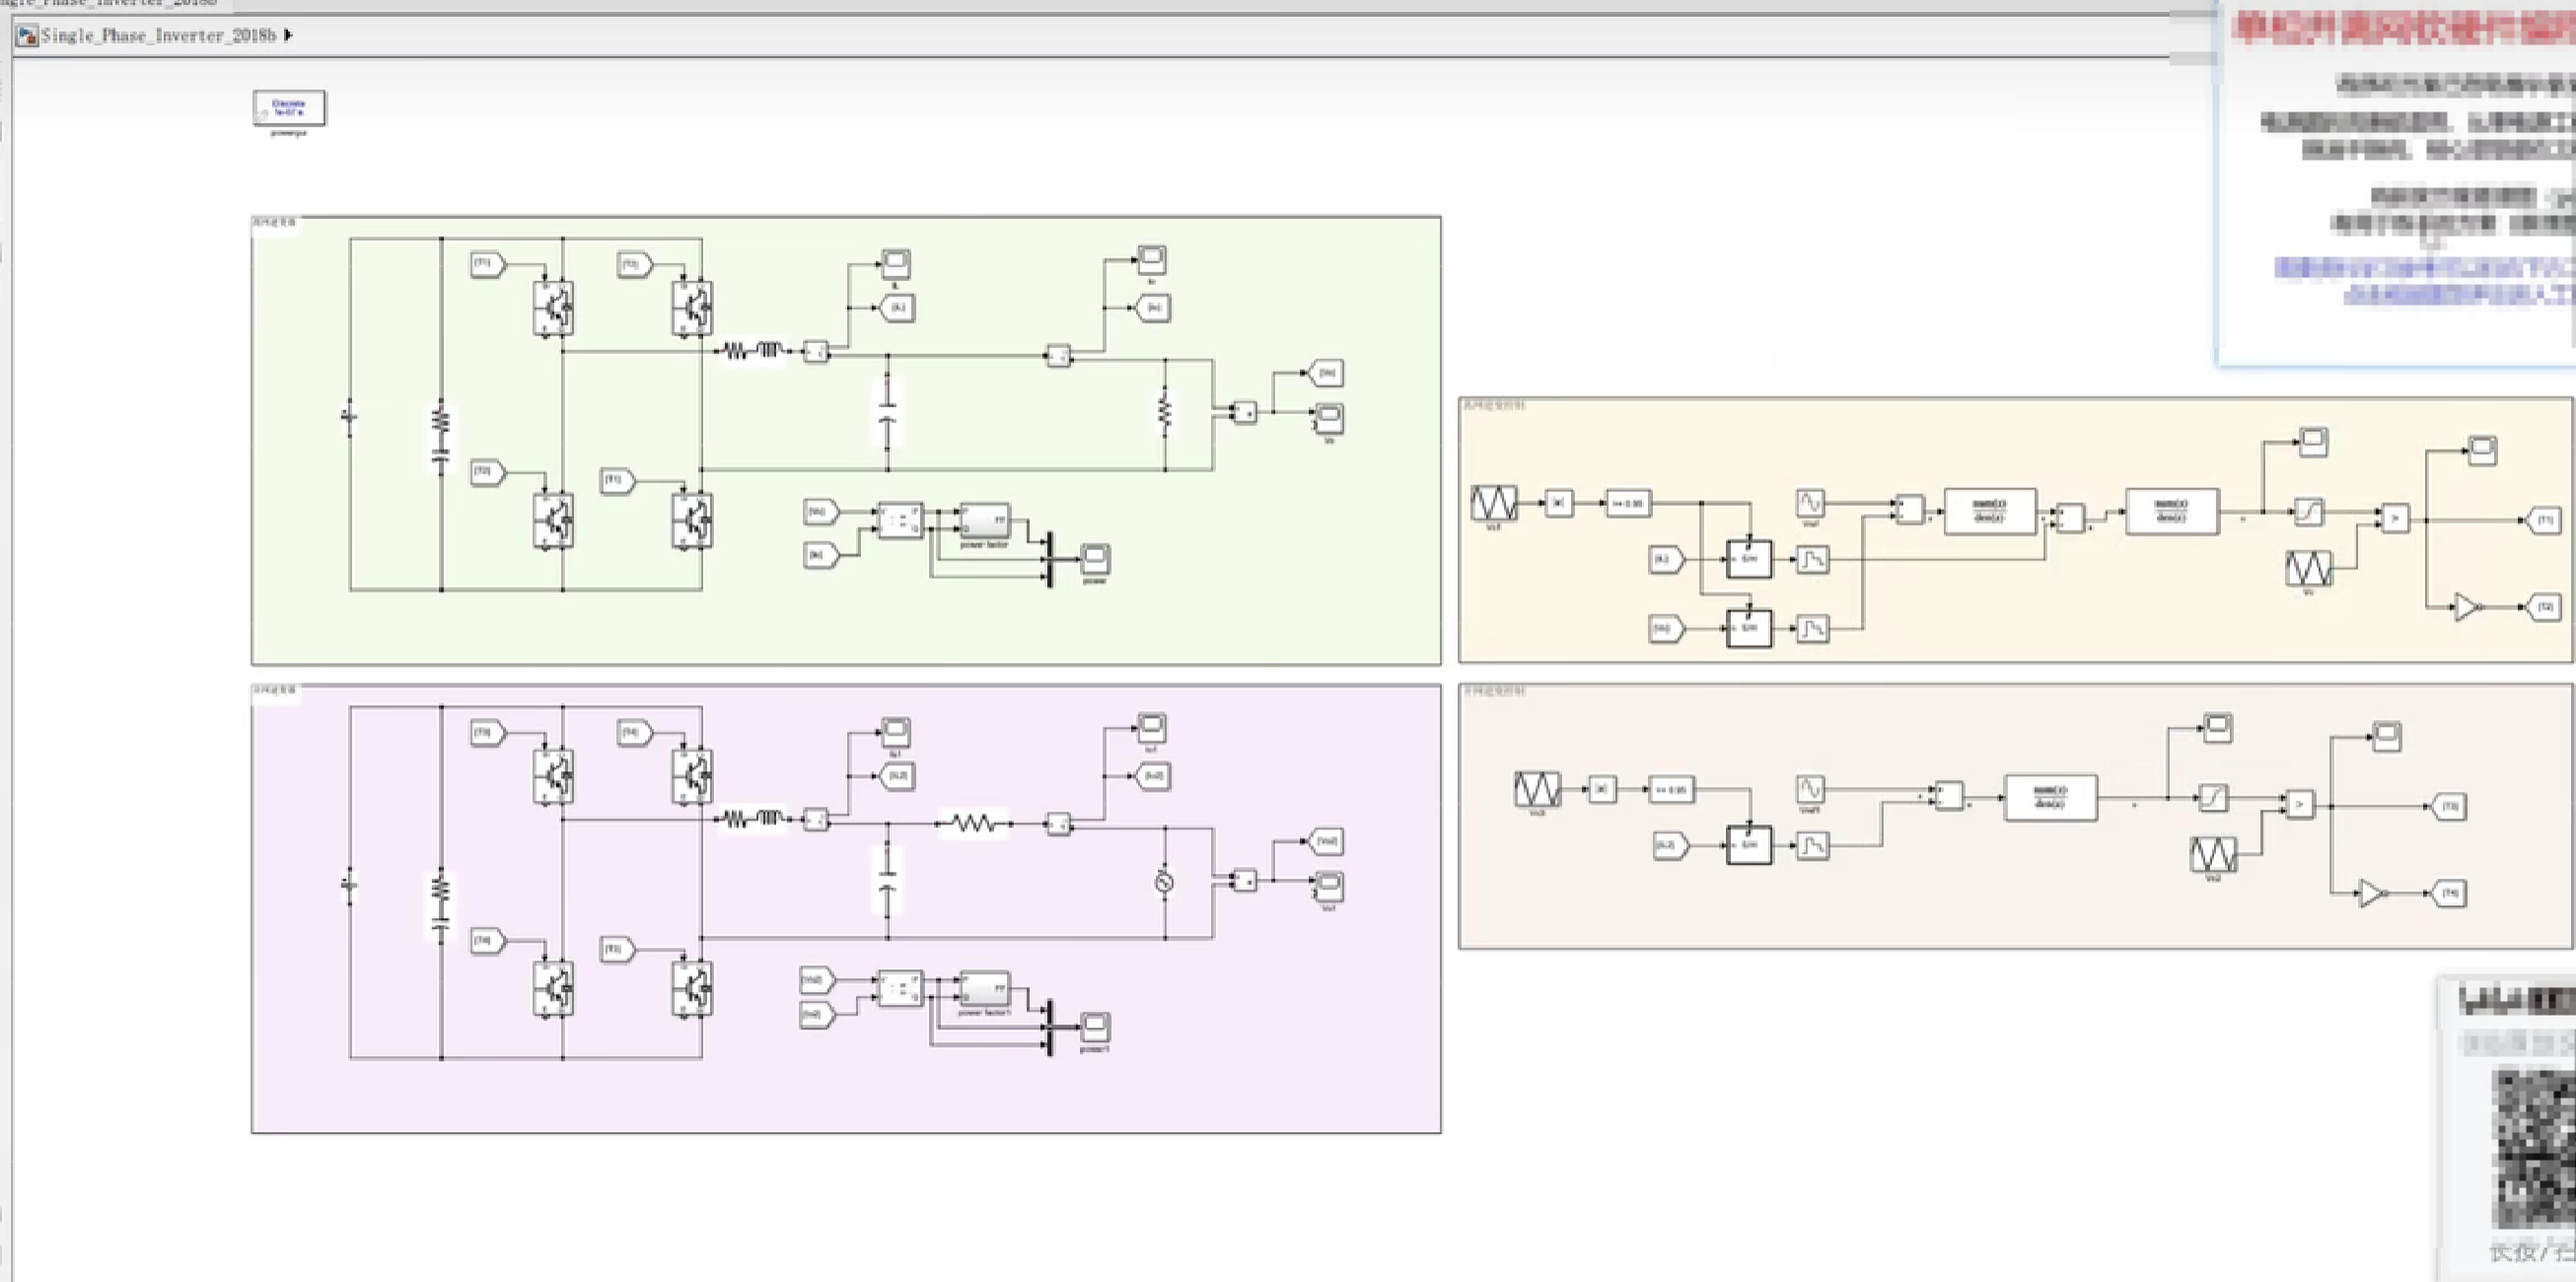This screenshot has height=1282, width=2576.
Task: Select the Vref sine wave block in upper controller
Action: [x=1810, y=501]
